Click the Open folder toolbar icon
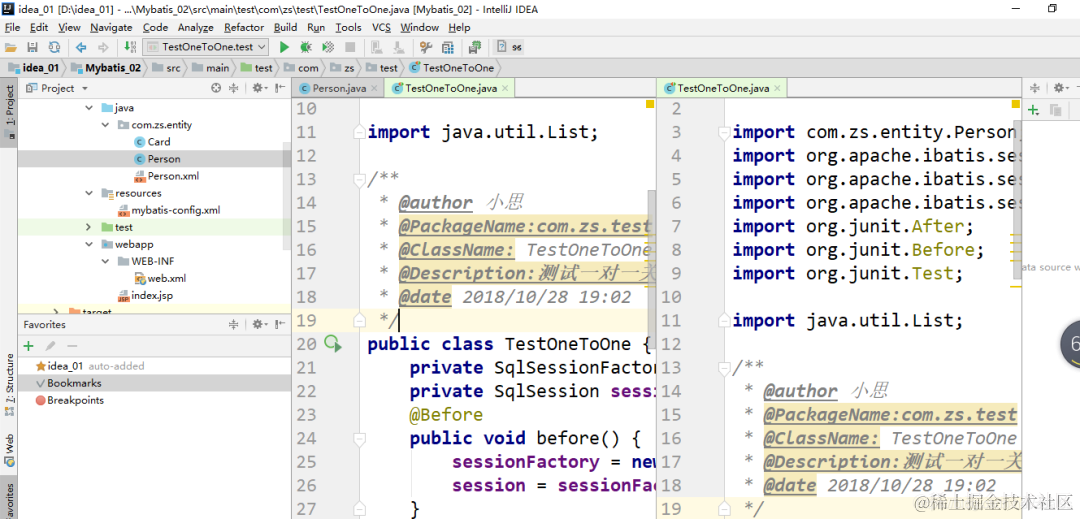Screen dimensions: 1080x519 [x=10, y=47]
